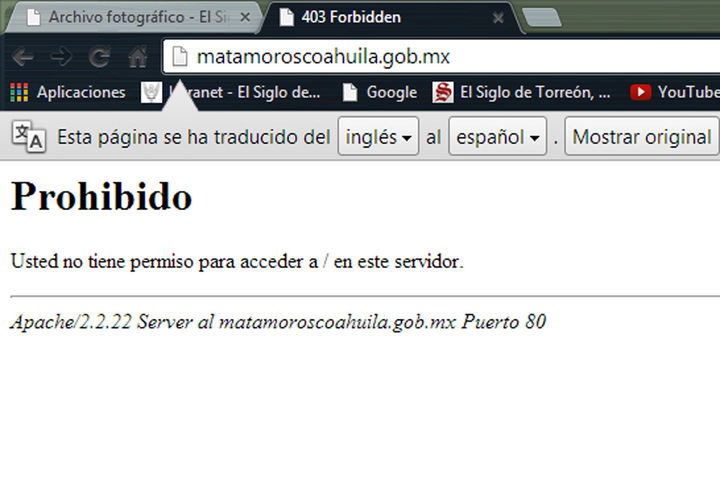Screen dimensions: 720x484
Task: Open the Google bookmark
Action: (379, 93)
